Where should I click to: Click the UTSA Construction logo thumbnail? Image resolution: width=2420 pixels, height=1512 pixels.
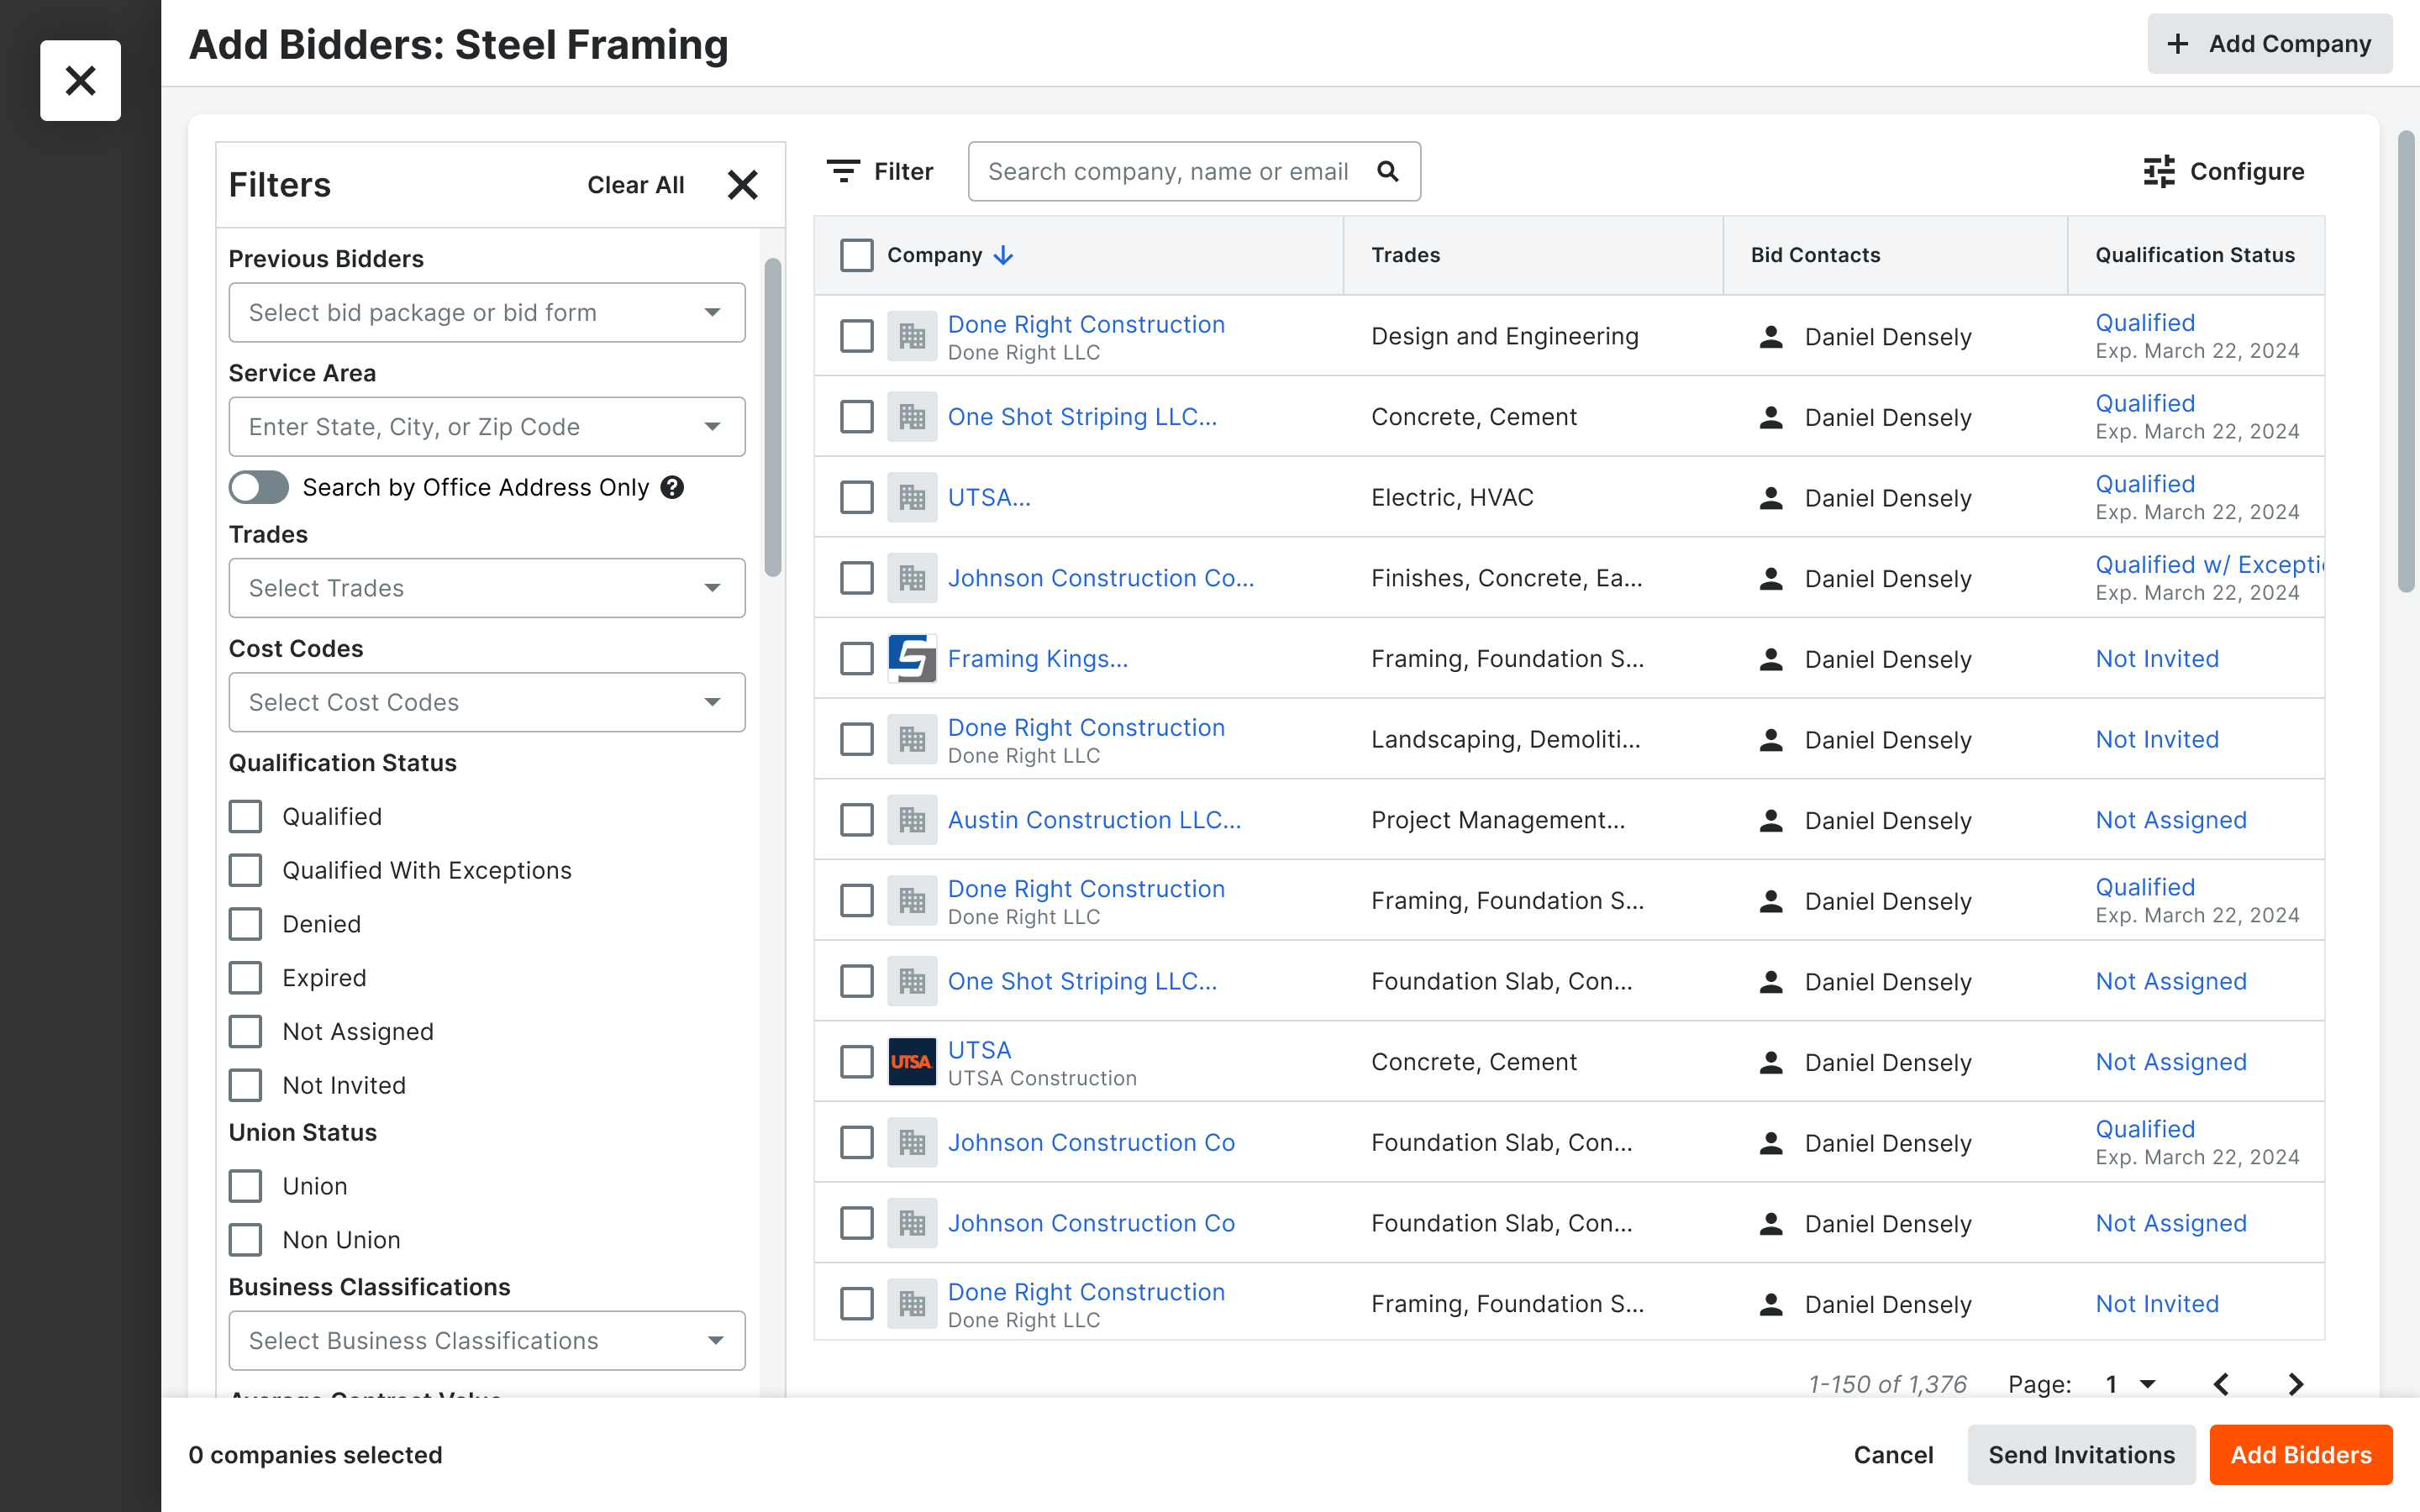(x=911, y=1062)
